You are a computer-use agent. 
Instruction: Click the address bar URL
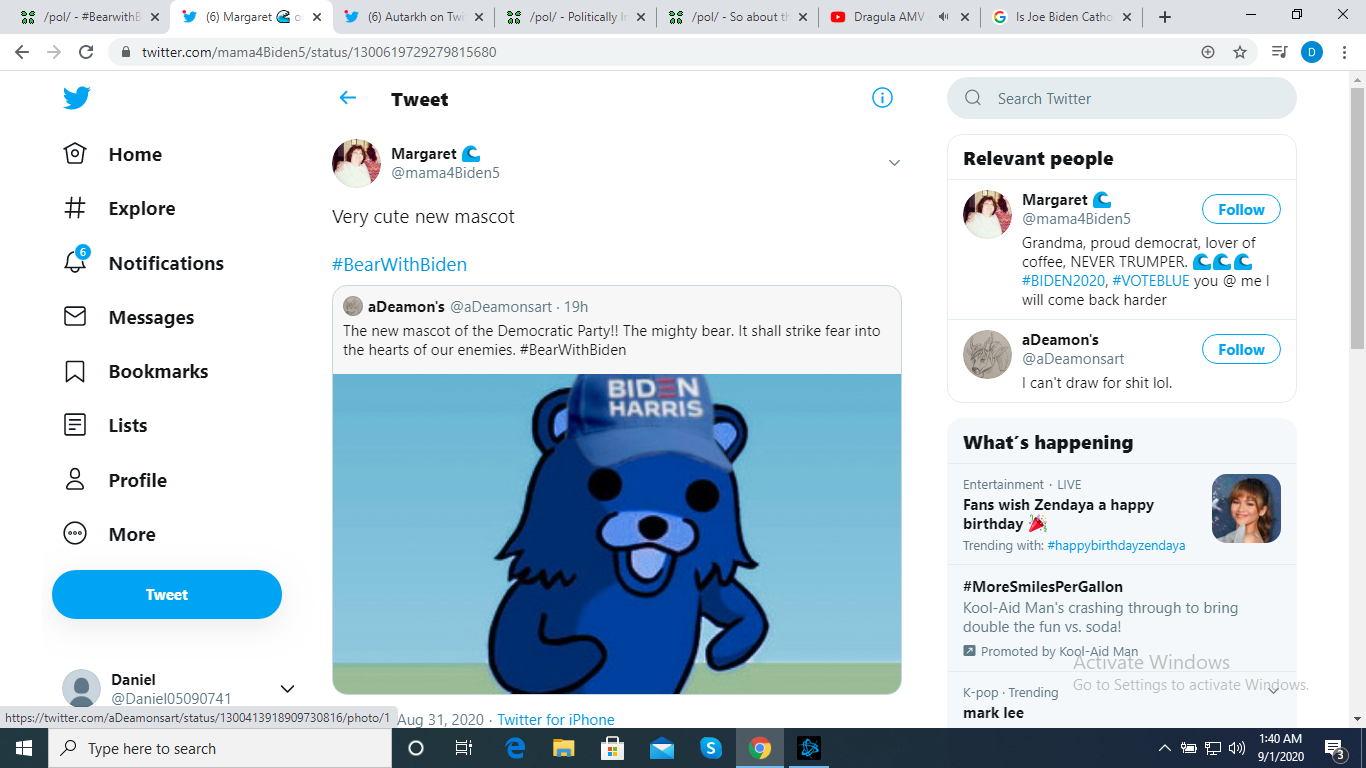click(x=319, y=52)
